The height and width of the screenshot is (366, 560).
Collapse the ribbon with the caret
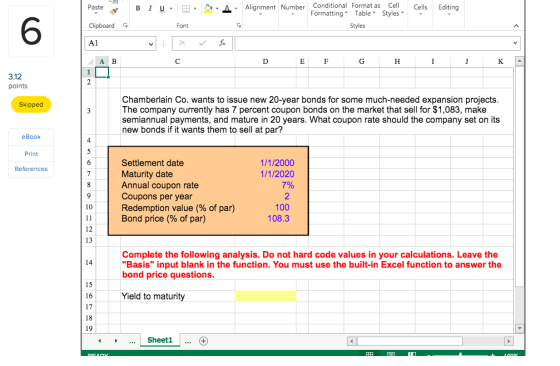click(516, 26)
